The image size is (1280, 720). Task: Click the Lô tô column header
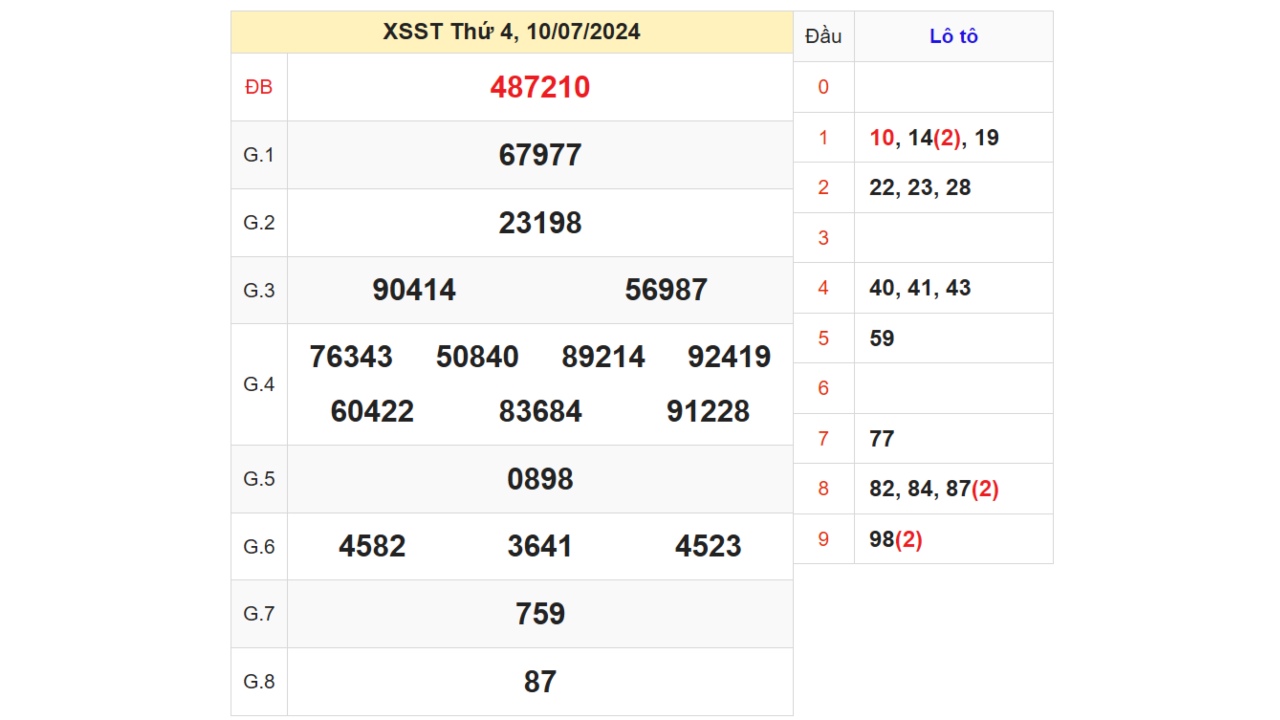tap(954, 37)
